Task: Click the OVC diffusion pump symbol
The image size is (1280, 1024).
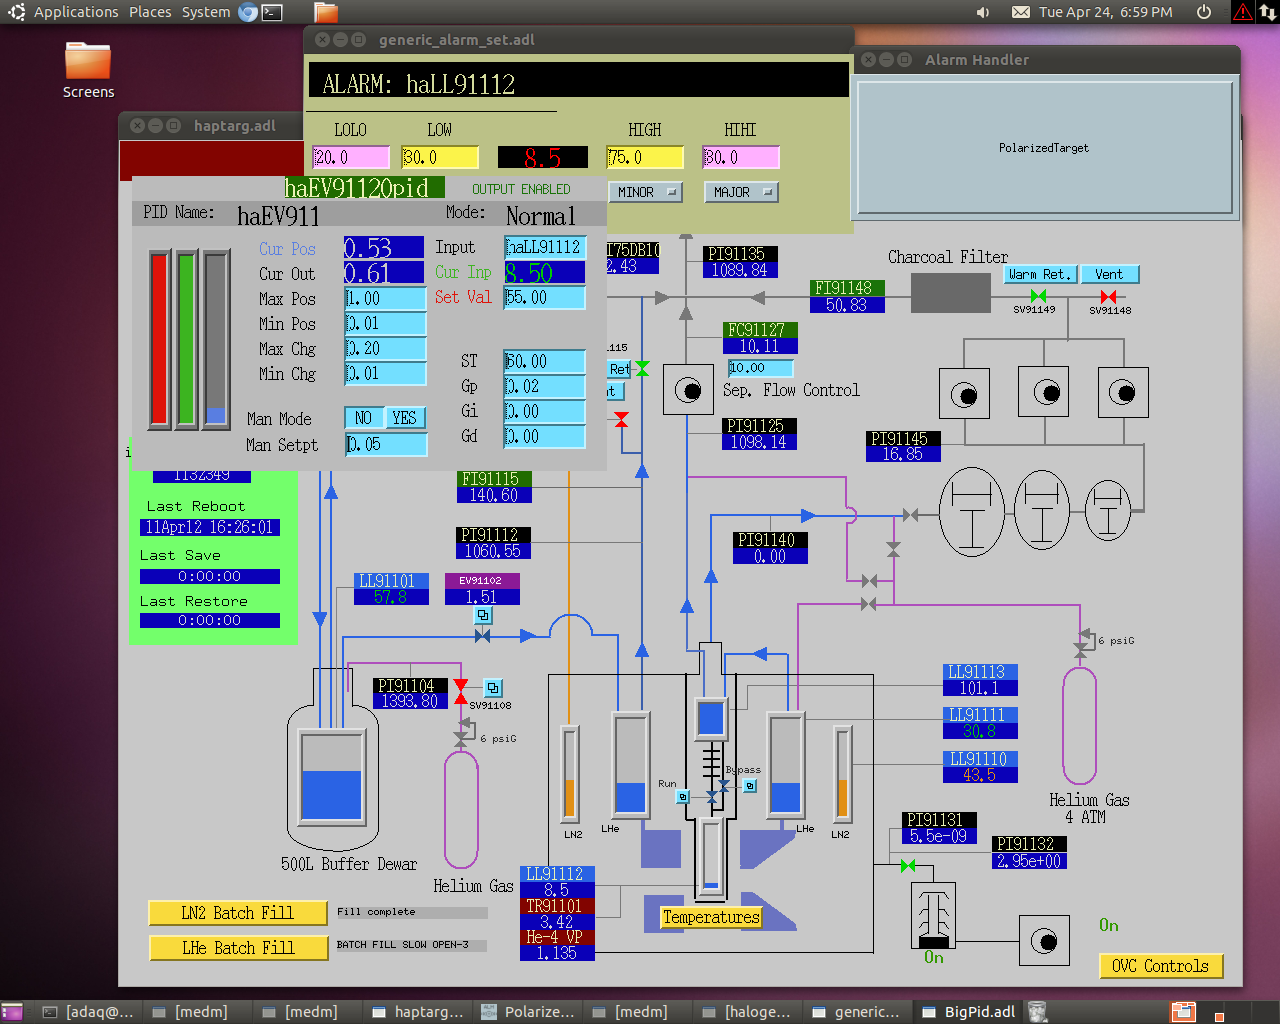Action: (933, 915)
